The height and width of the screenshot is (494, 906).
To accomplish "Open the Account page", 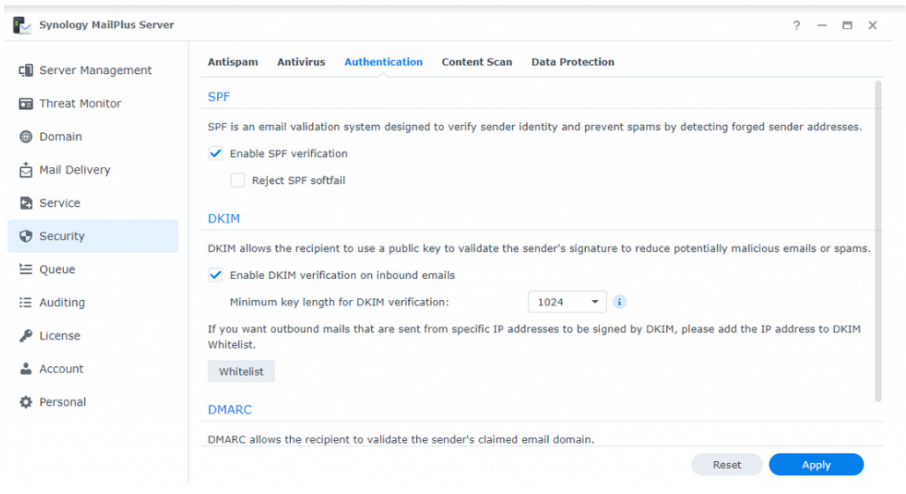I will pyautogui.click(x=93, y=369).
